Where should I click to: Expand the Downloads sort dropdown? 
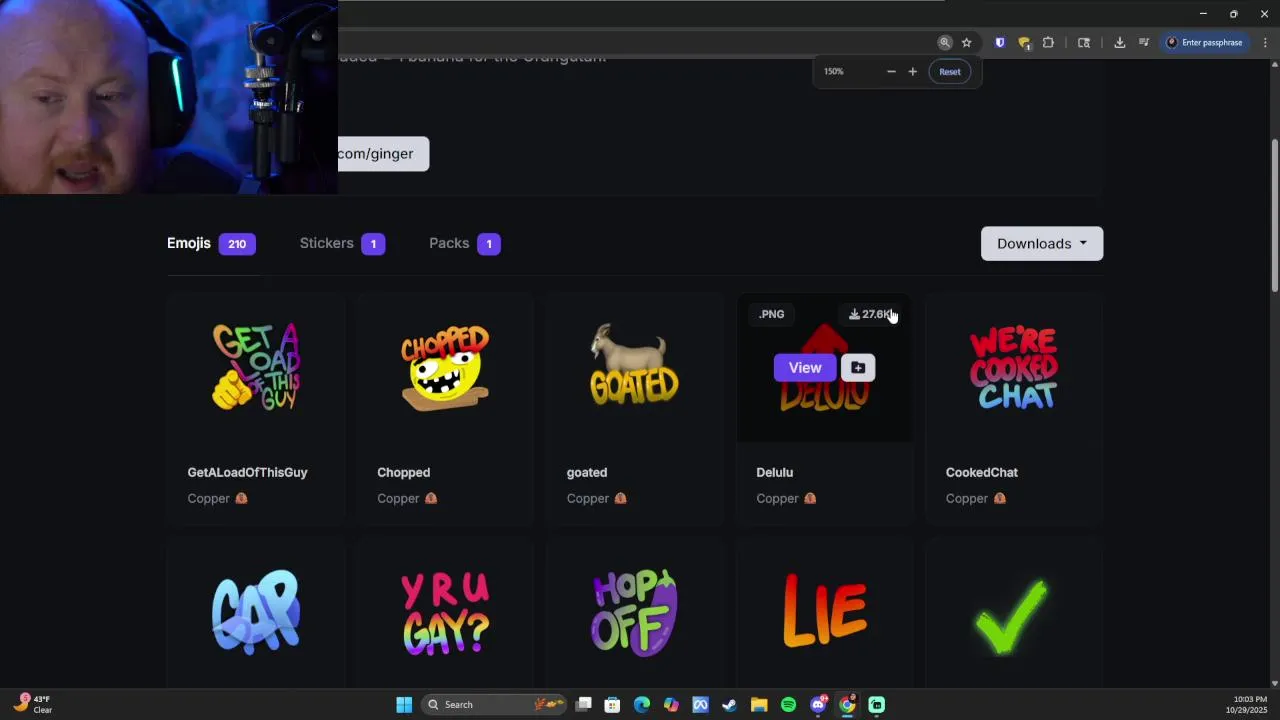tap(1042, 243)
